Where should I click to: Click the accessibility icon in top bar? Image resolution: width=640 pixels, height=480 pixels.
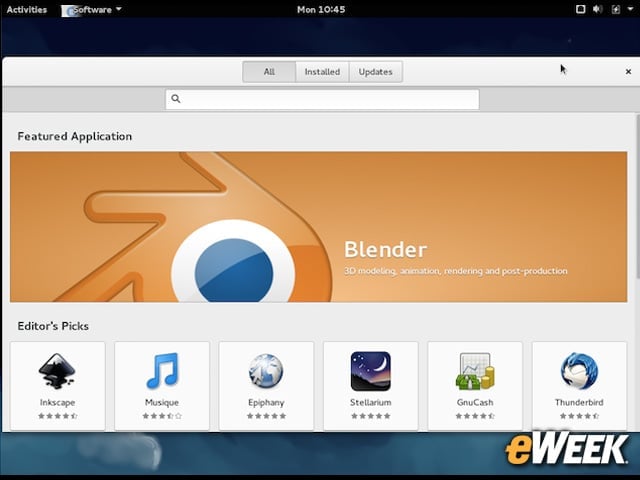[x=580, y=9]
